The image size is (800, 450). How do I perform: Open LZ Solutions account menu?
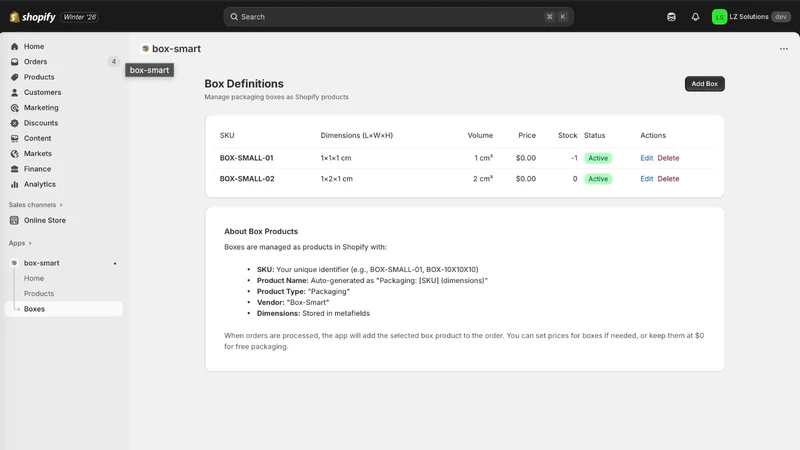tap(751, 17)
